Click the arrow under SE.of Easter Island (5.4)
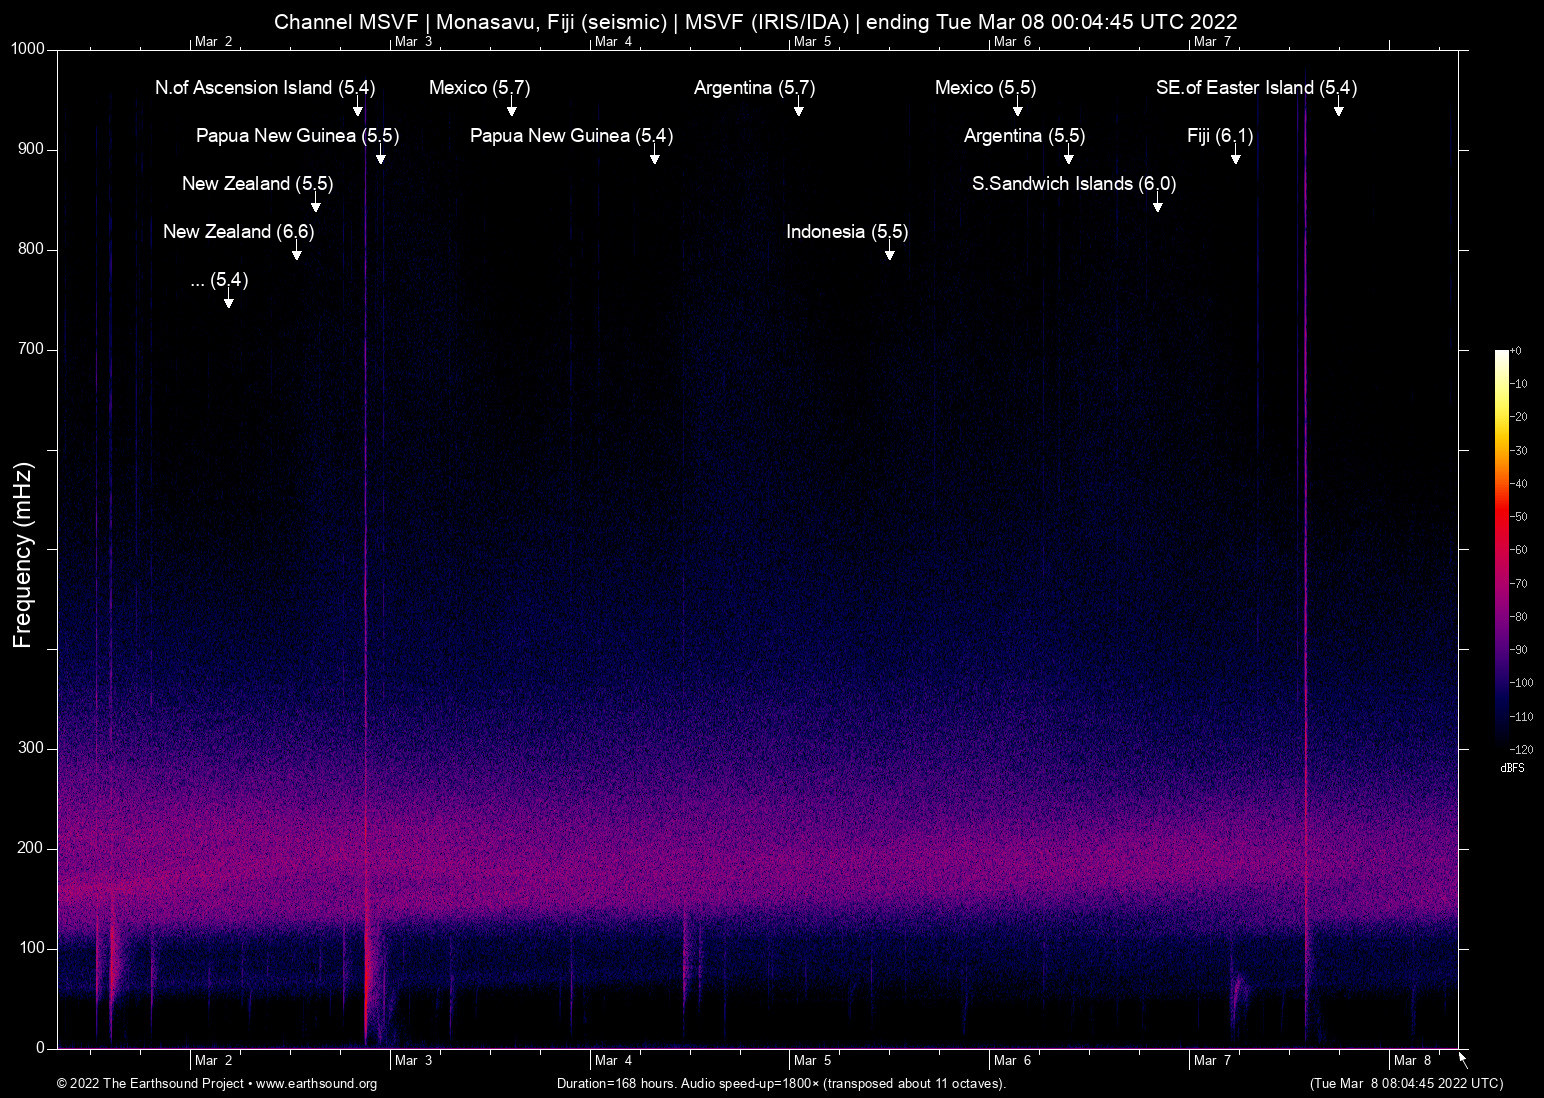1544x1098 pixels. pyautogui.click(x=1338, y=108)
